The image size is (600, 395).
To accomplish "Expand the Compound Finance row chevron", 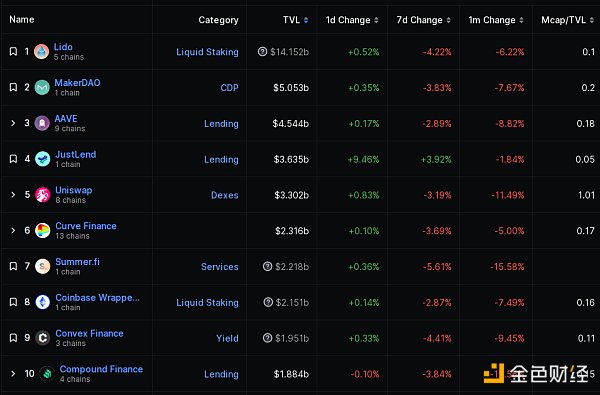I will [x=13, y=374].
